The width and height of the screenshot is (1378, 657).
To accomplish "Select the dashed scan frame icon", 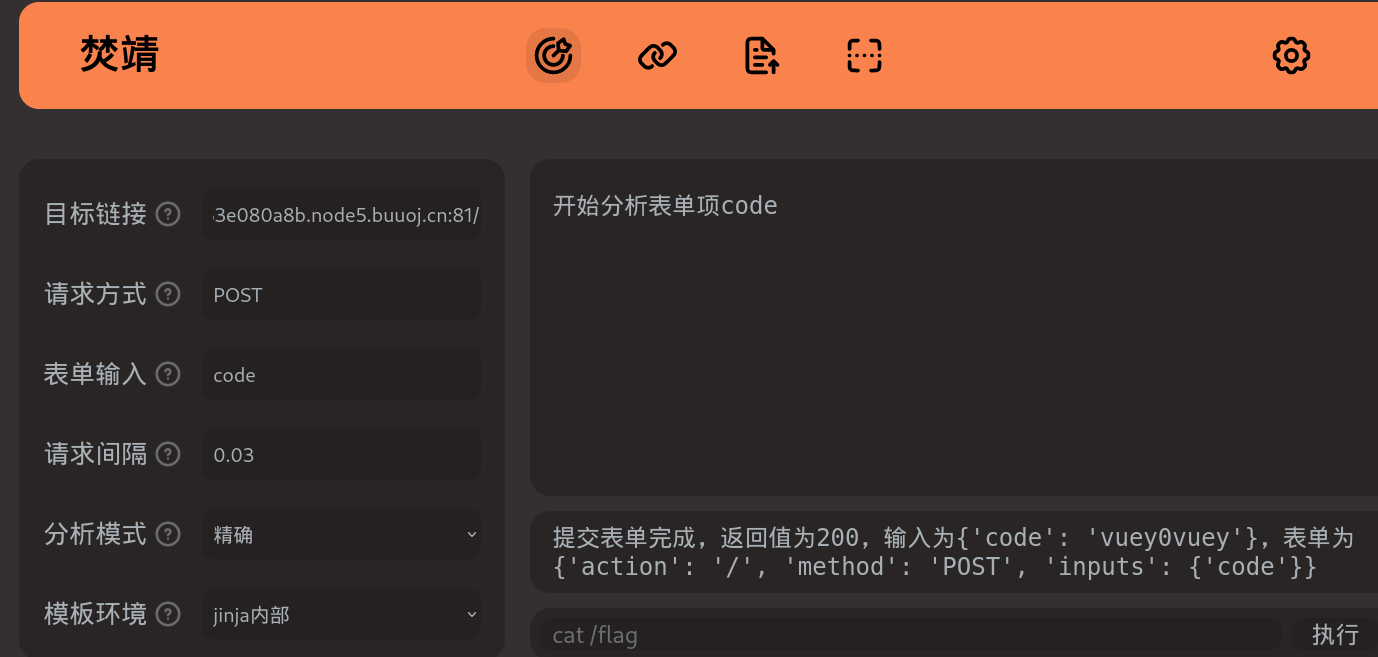I will point(864,55).
